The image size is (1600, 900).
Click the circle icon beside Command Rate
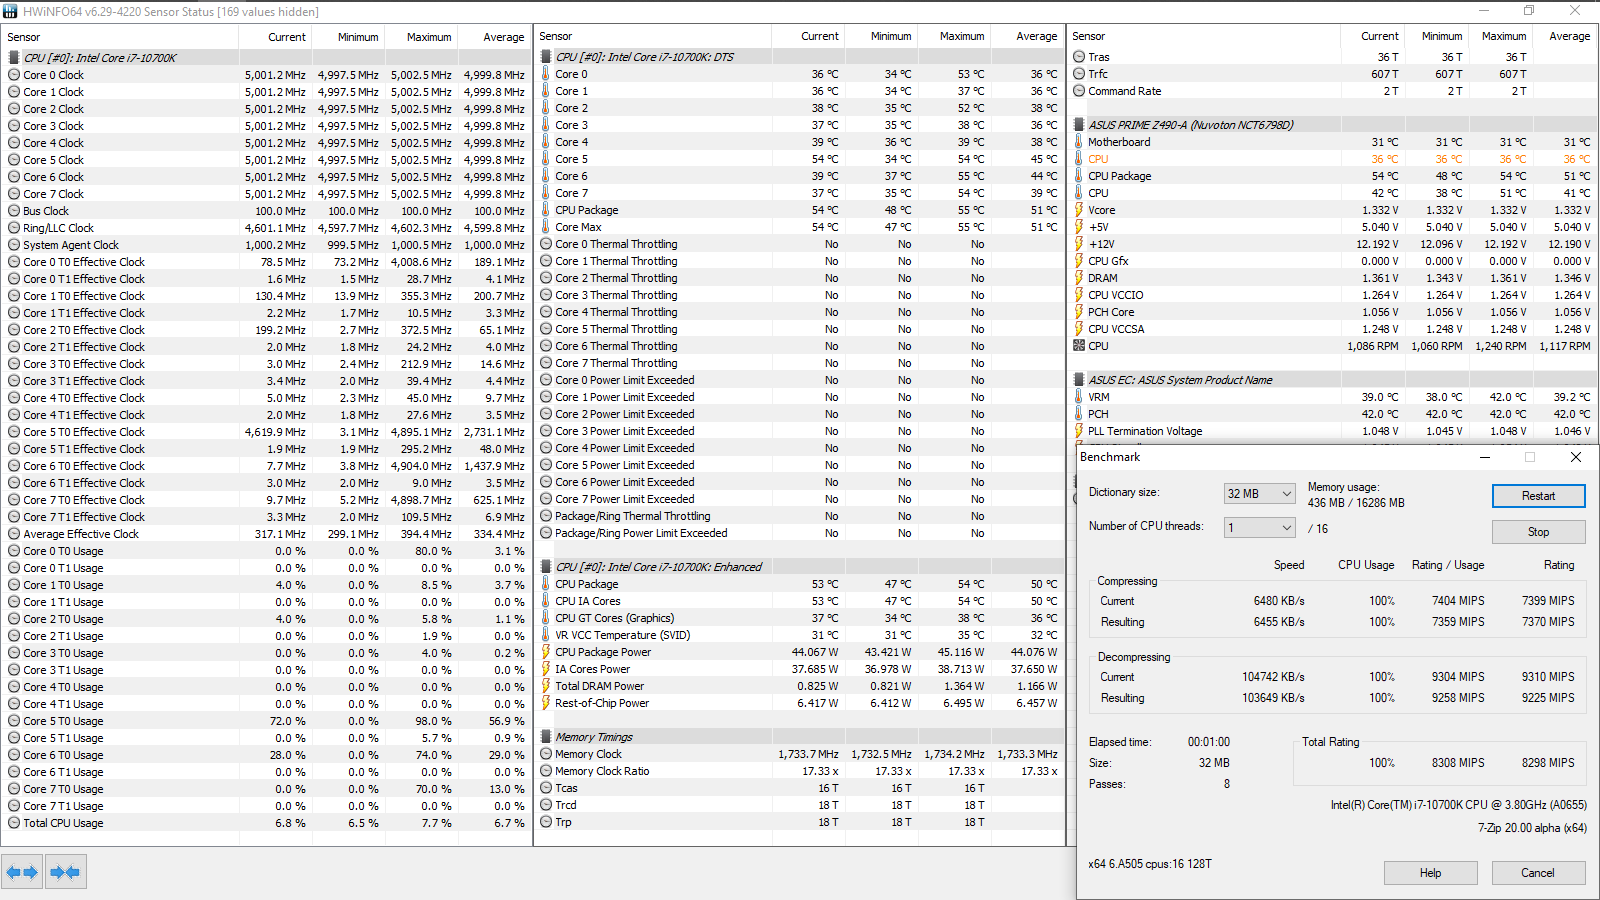coord(1079,91)
